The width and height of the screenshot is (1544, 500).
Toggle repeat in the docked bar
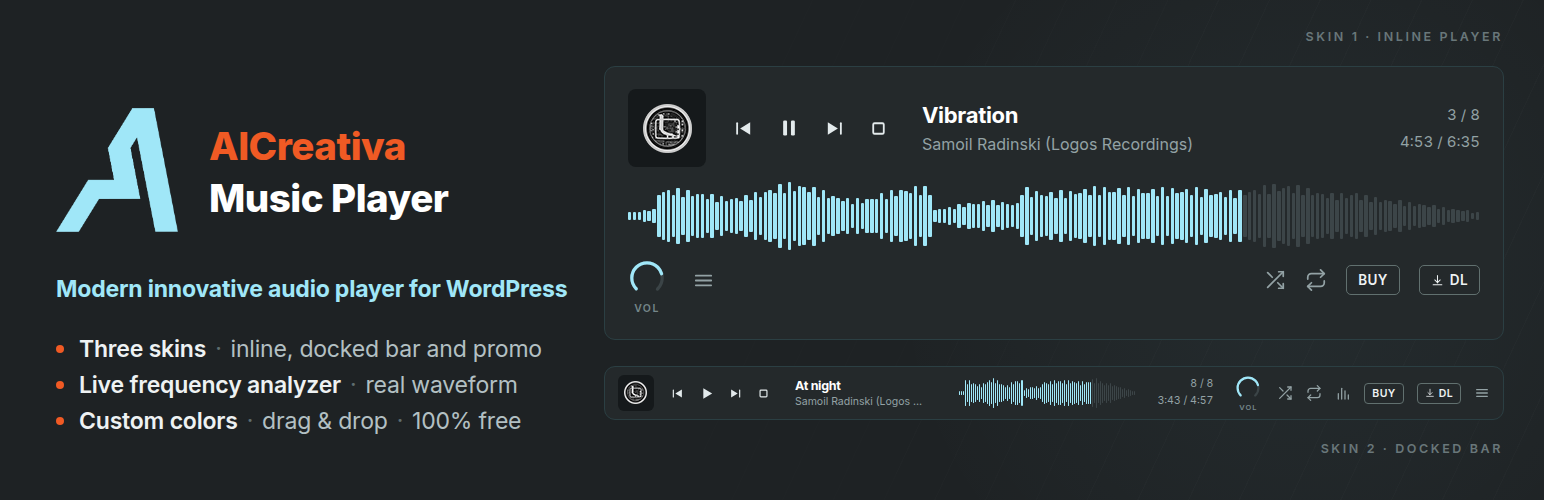click(x=1314, y=393)
